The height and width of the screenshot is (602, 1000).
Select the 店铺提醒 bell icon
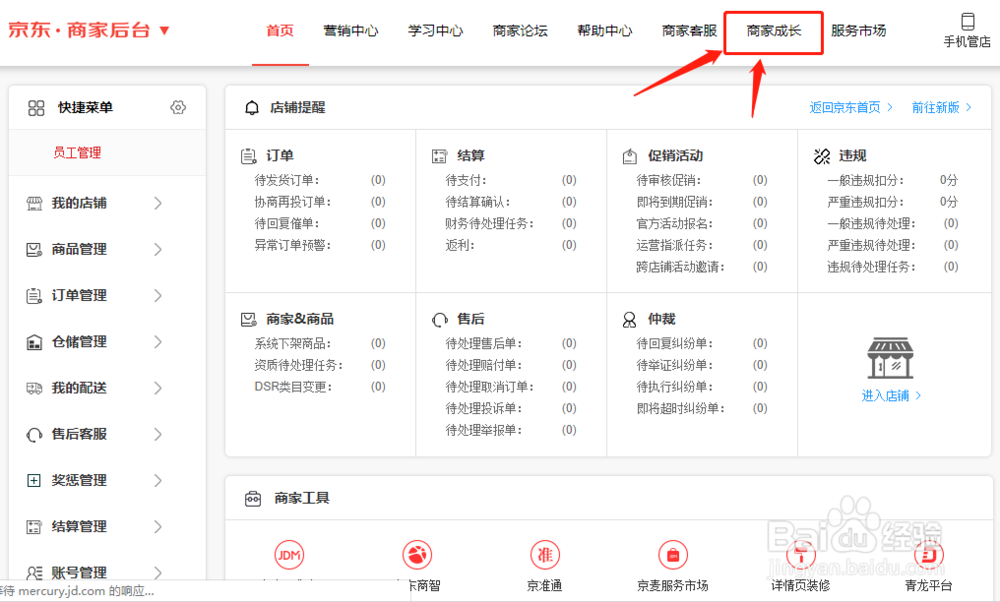coord(252,107)
